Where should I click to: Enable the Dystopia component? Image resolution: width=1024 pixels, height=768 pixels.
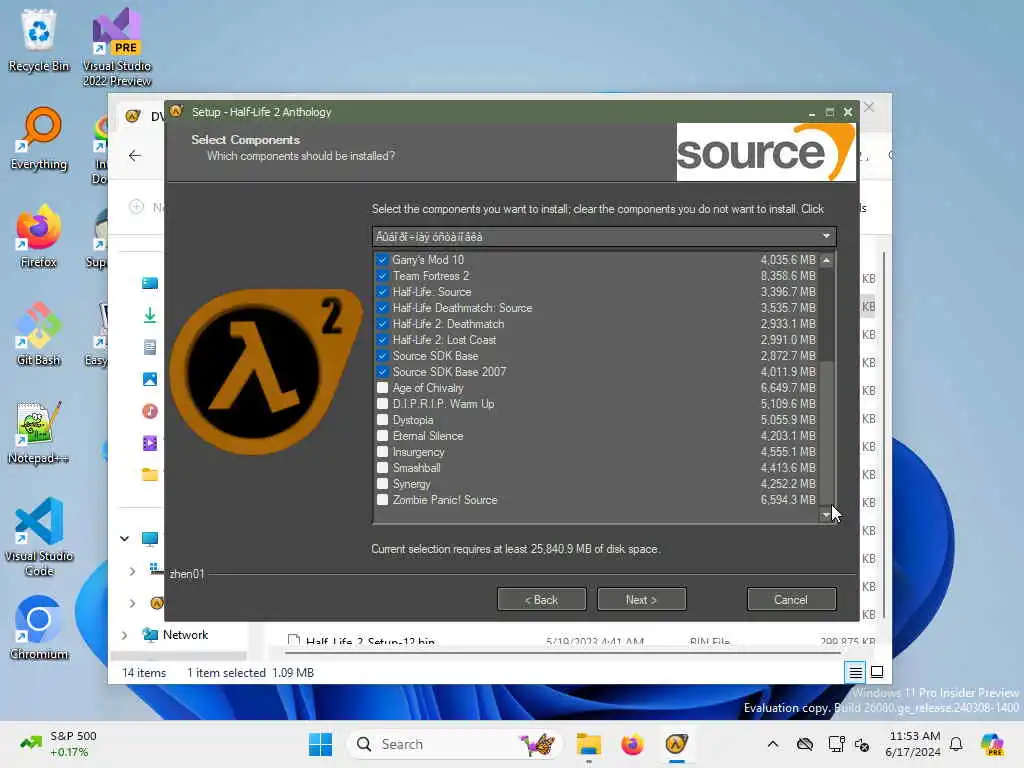pos(383,420)
